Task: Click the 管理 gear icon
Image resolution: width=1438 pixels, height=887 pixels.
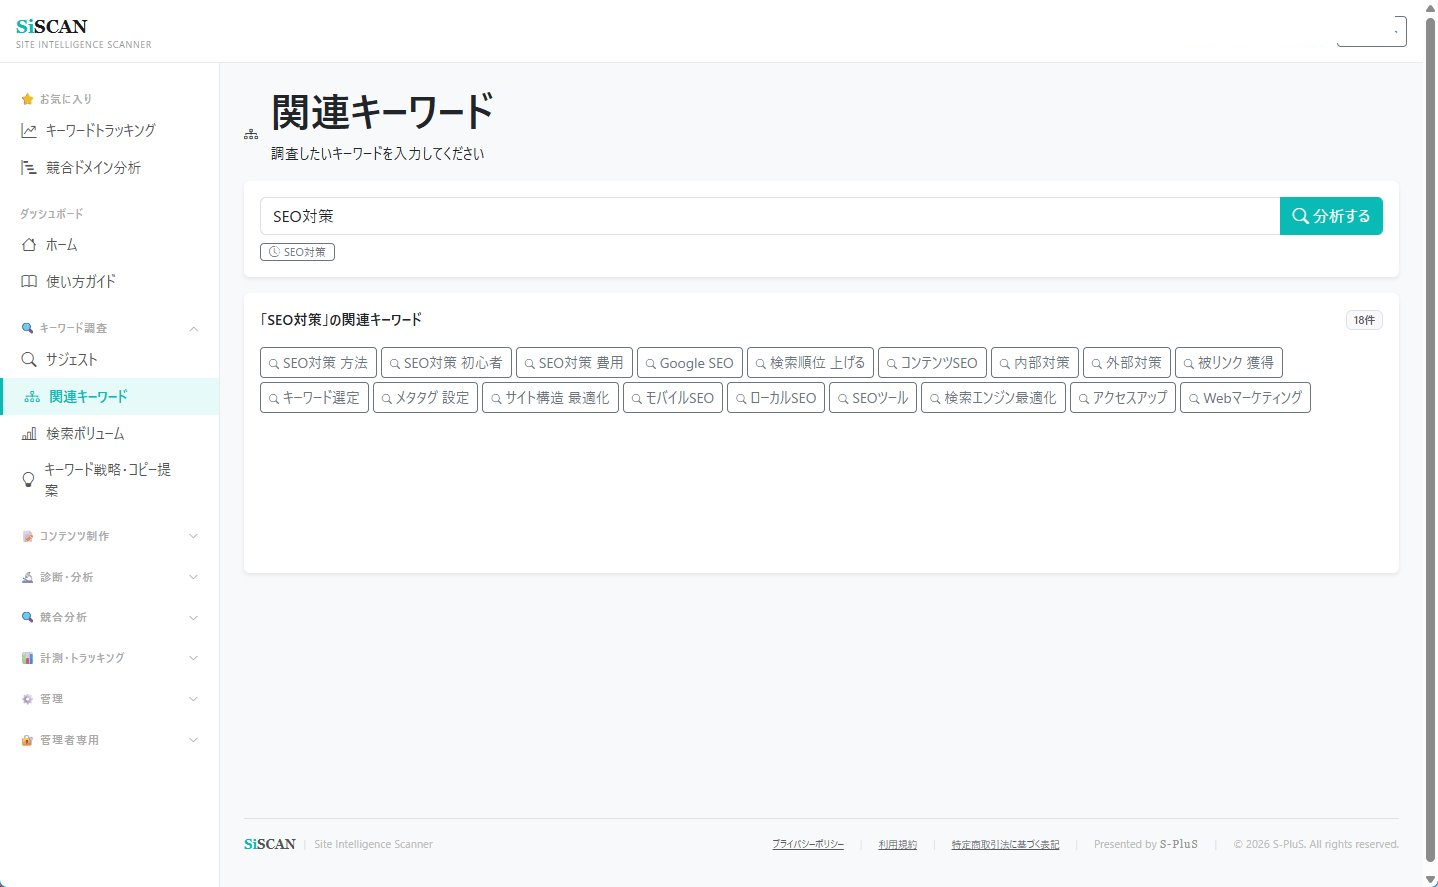Action: 28,700
